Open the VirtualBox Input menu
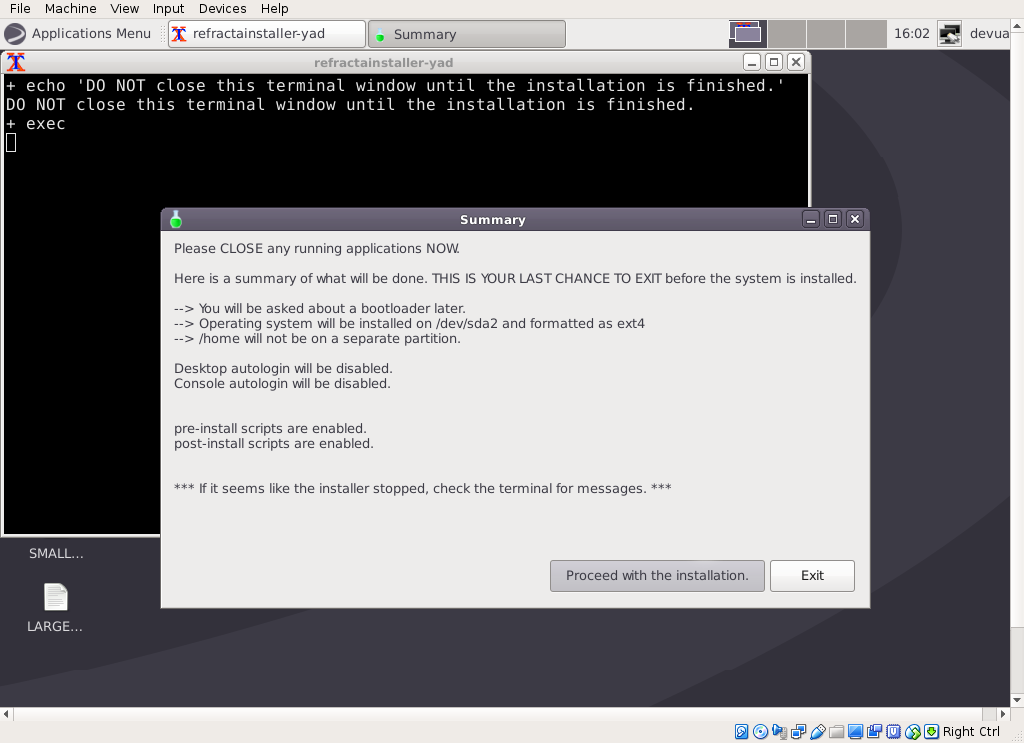Viewport: 1024px width, 743px height. point(168,8)
